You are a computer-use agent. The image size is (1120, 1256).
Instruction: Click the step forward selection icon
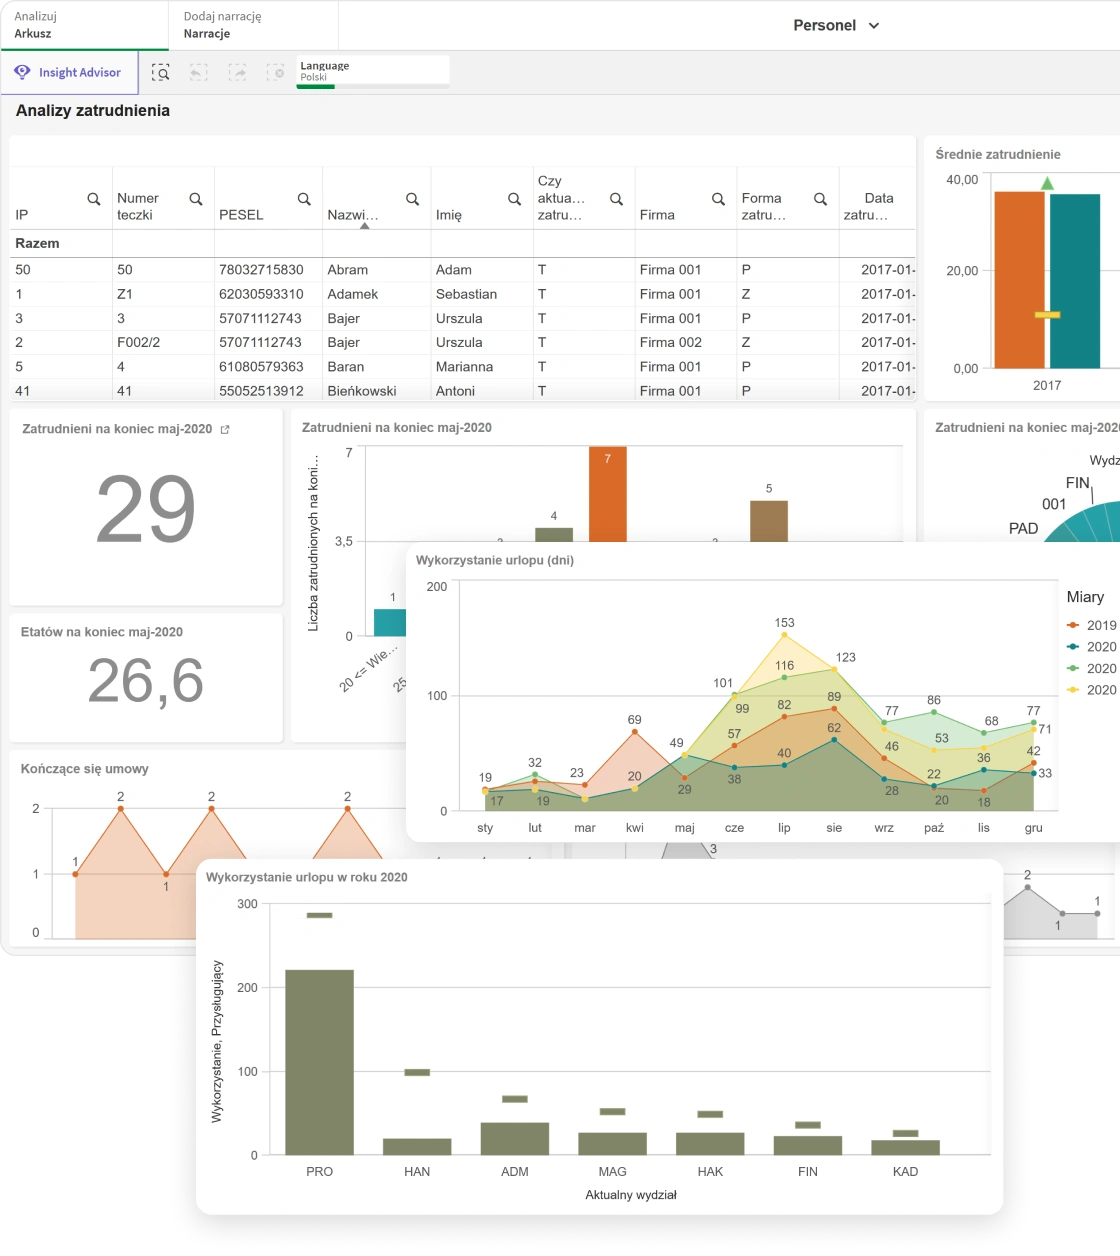(x=237, y=73)
